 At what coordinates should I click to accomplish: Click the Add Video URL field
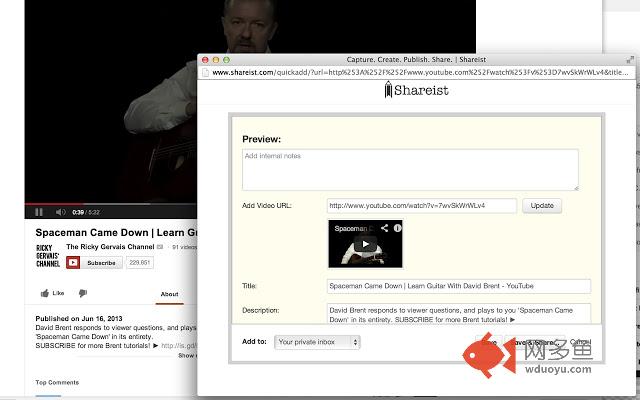tap(422, 206)
